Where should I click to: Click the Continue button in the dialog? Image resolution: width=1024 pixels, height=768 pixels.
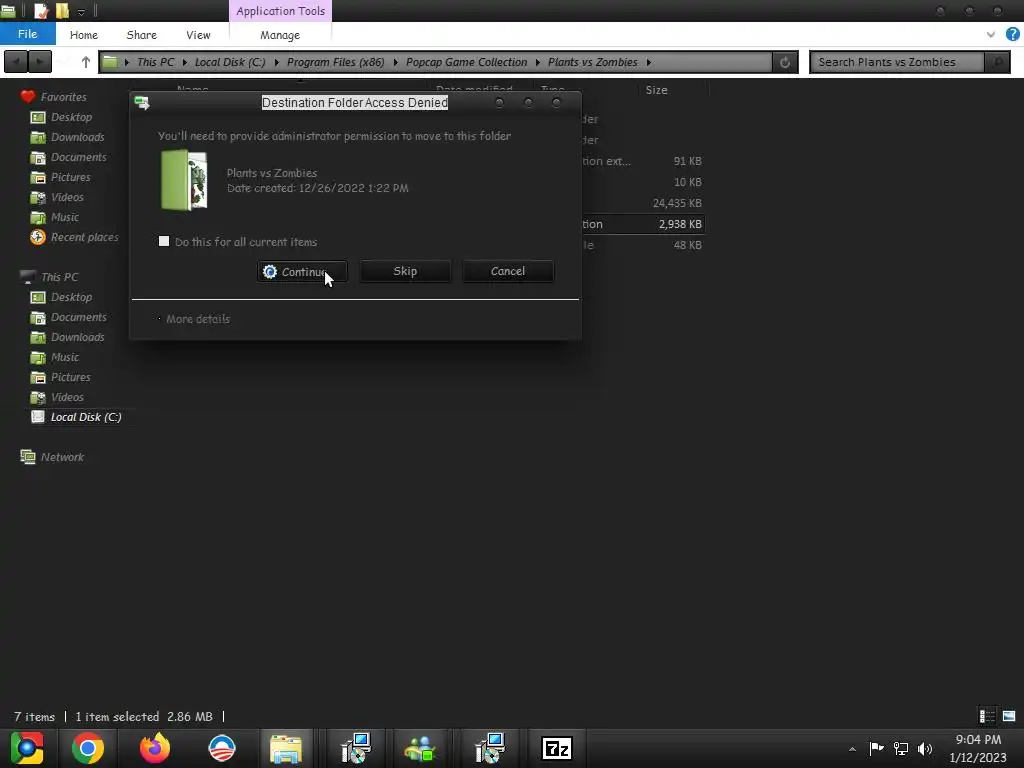(302, 272)
